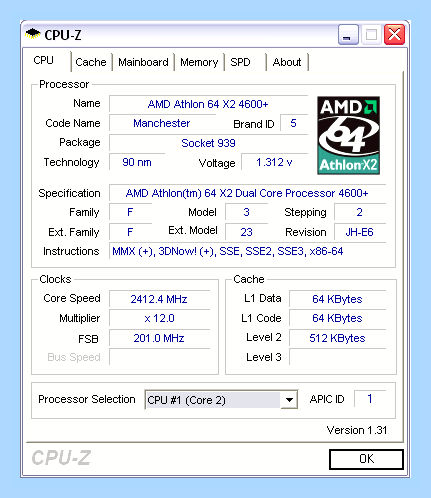This screenshot has width=431, height=498.
Task: Click the Brand ID value 5
Action: tap(294, 123)
